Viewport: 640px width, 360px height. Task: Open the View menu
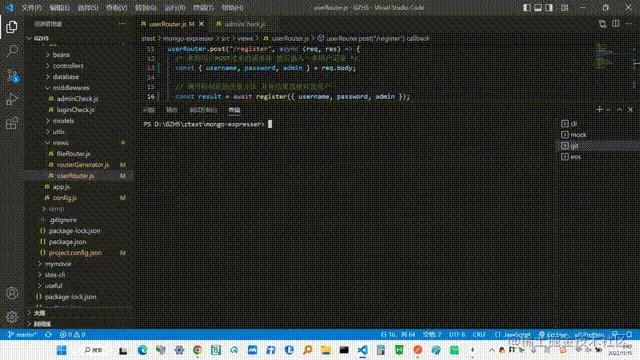pyautogui.click(x=117, y=8)
